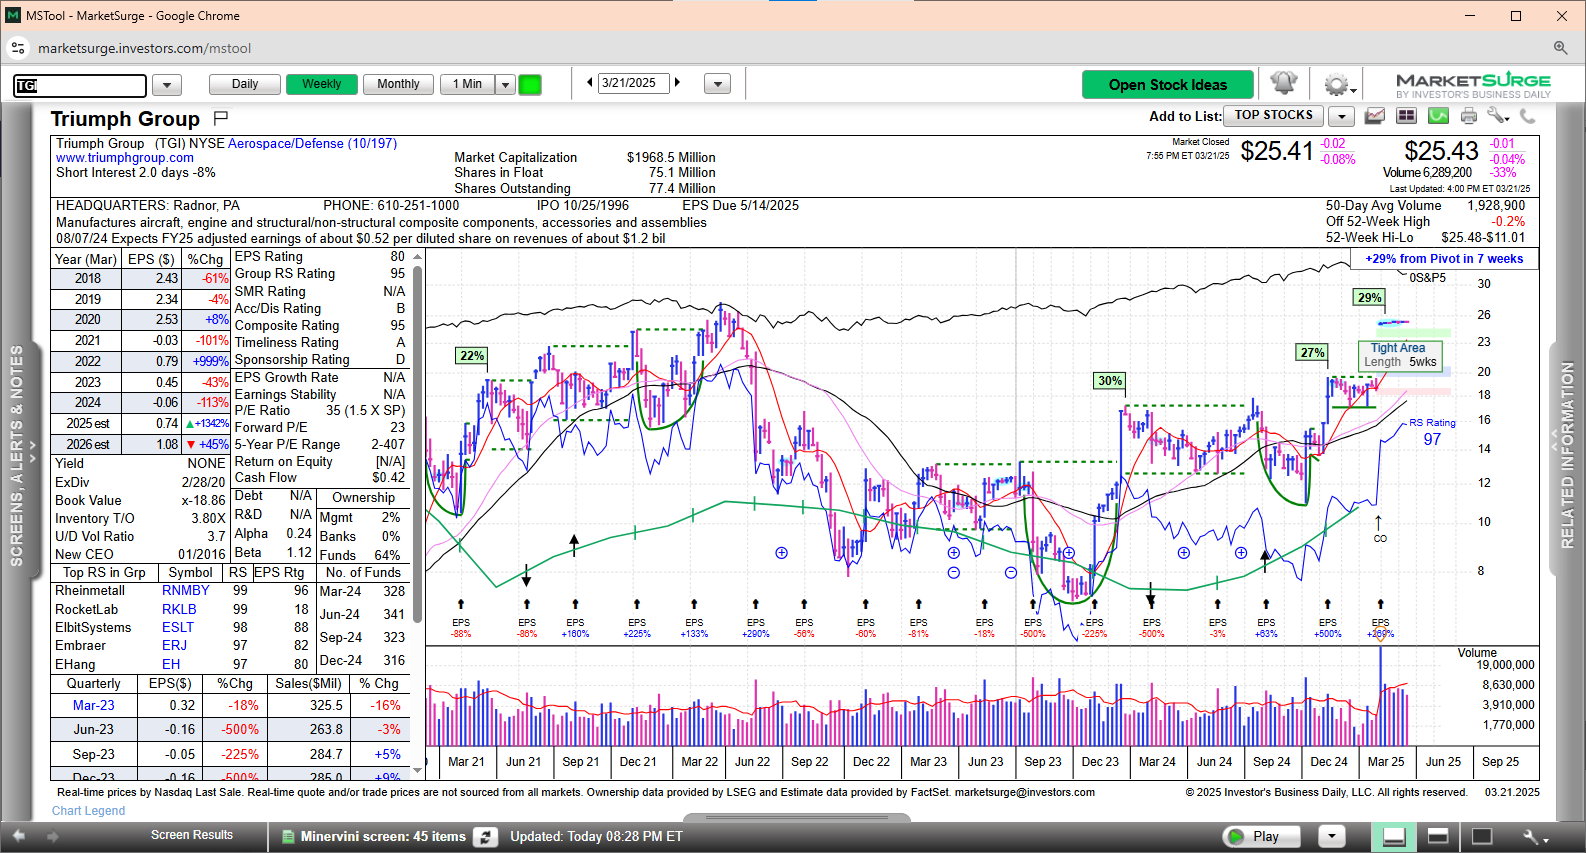Screen dimensions: 1586x853
Task: Click the 30% base gain marker
Action: [1110, 381]
